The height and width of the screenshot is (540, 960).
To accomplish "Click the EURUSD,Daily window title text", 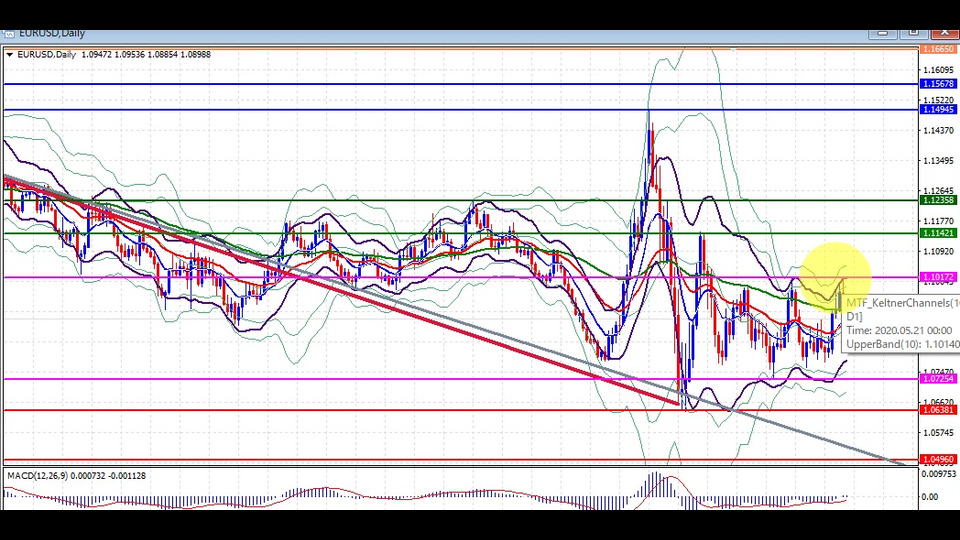I will [51, 33].
